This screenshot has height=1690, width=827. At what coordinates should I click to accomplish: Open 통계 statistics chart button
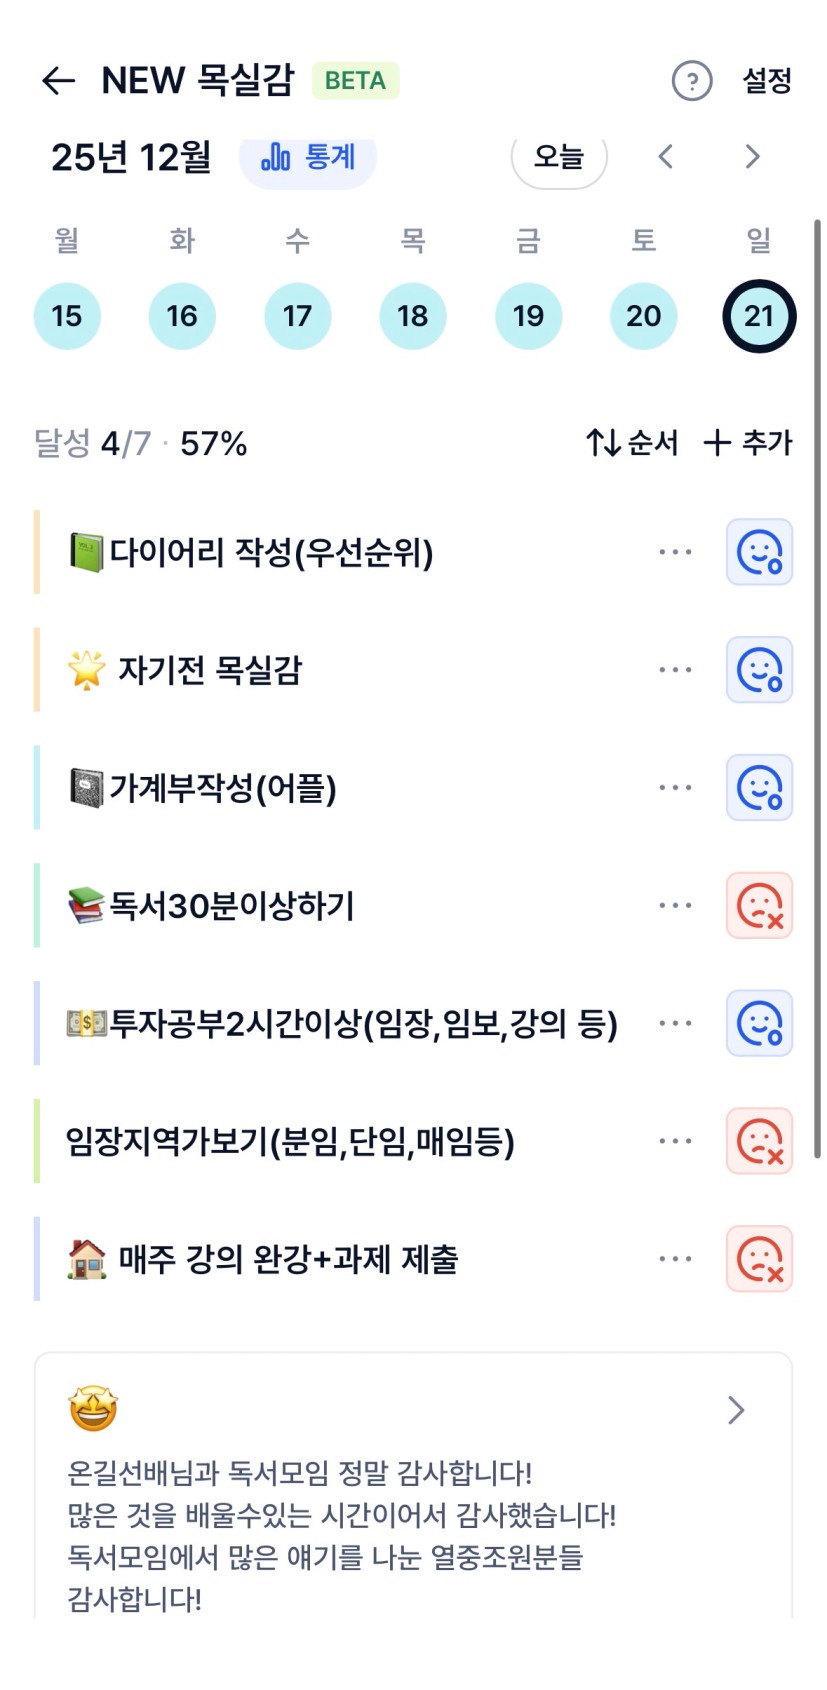[308, 157]
